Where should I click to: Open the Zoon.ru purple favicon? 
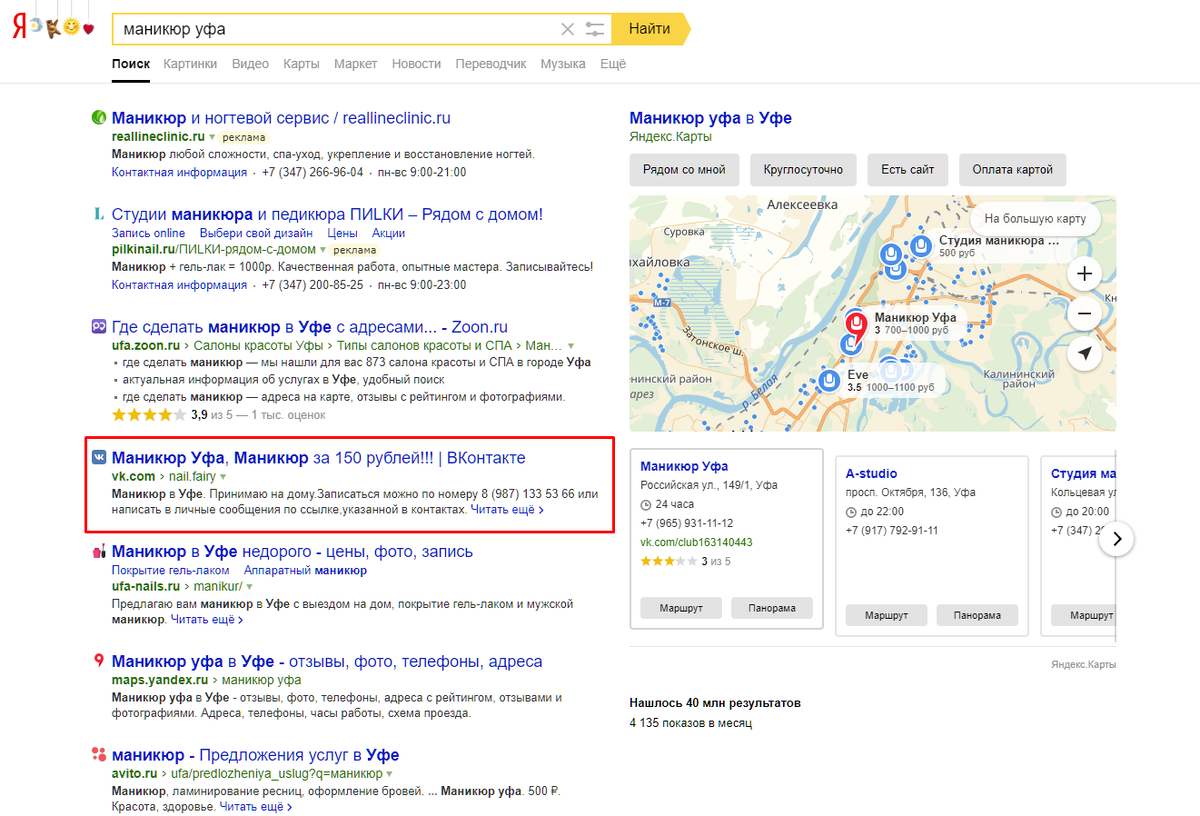coord(99,326)
